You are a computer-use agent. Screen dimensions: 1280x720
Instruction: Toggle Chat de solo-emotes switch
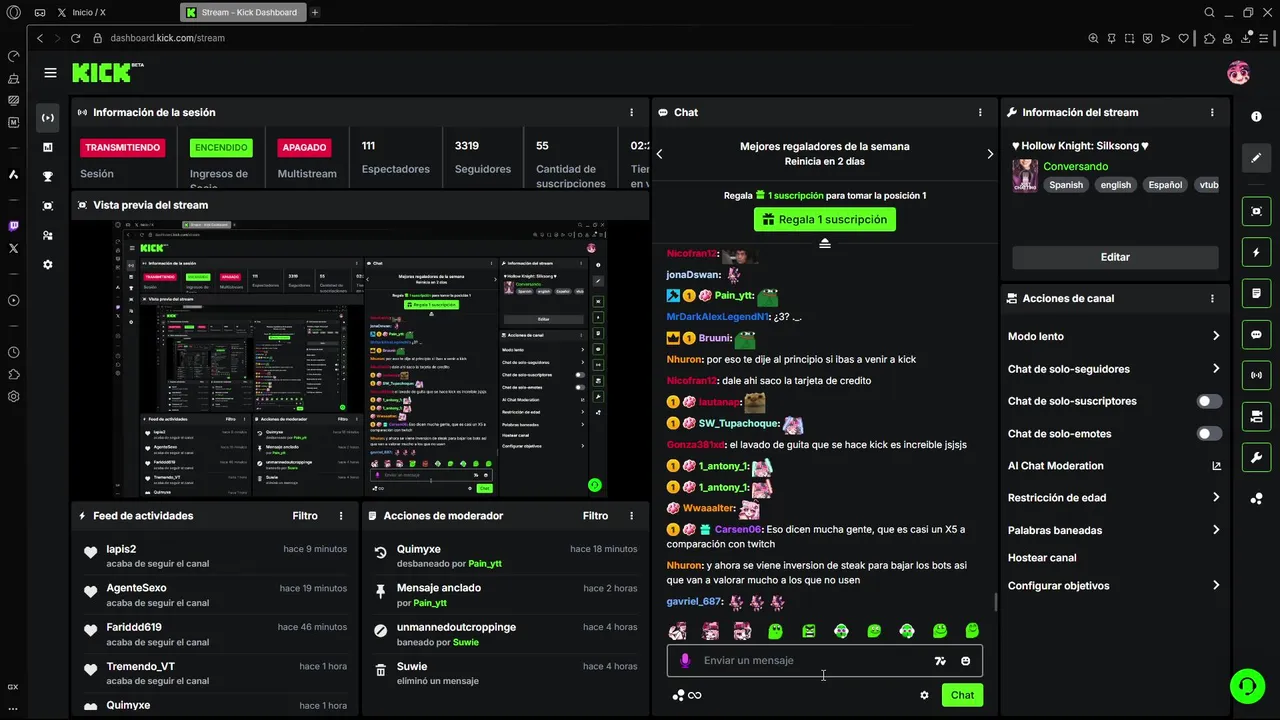(1209, 434)
